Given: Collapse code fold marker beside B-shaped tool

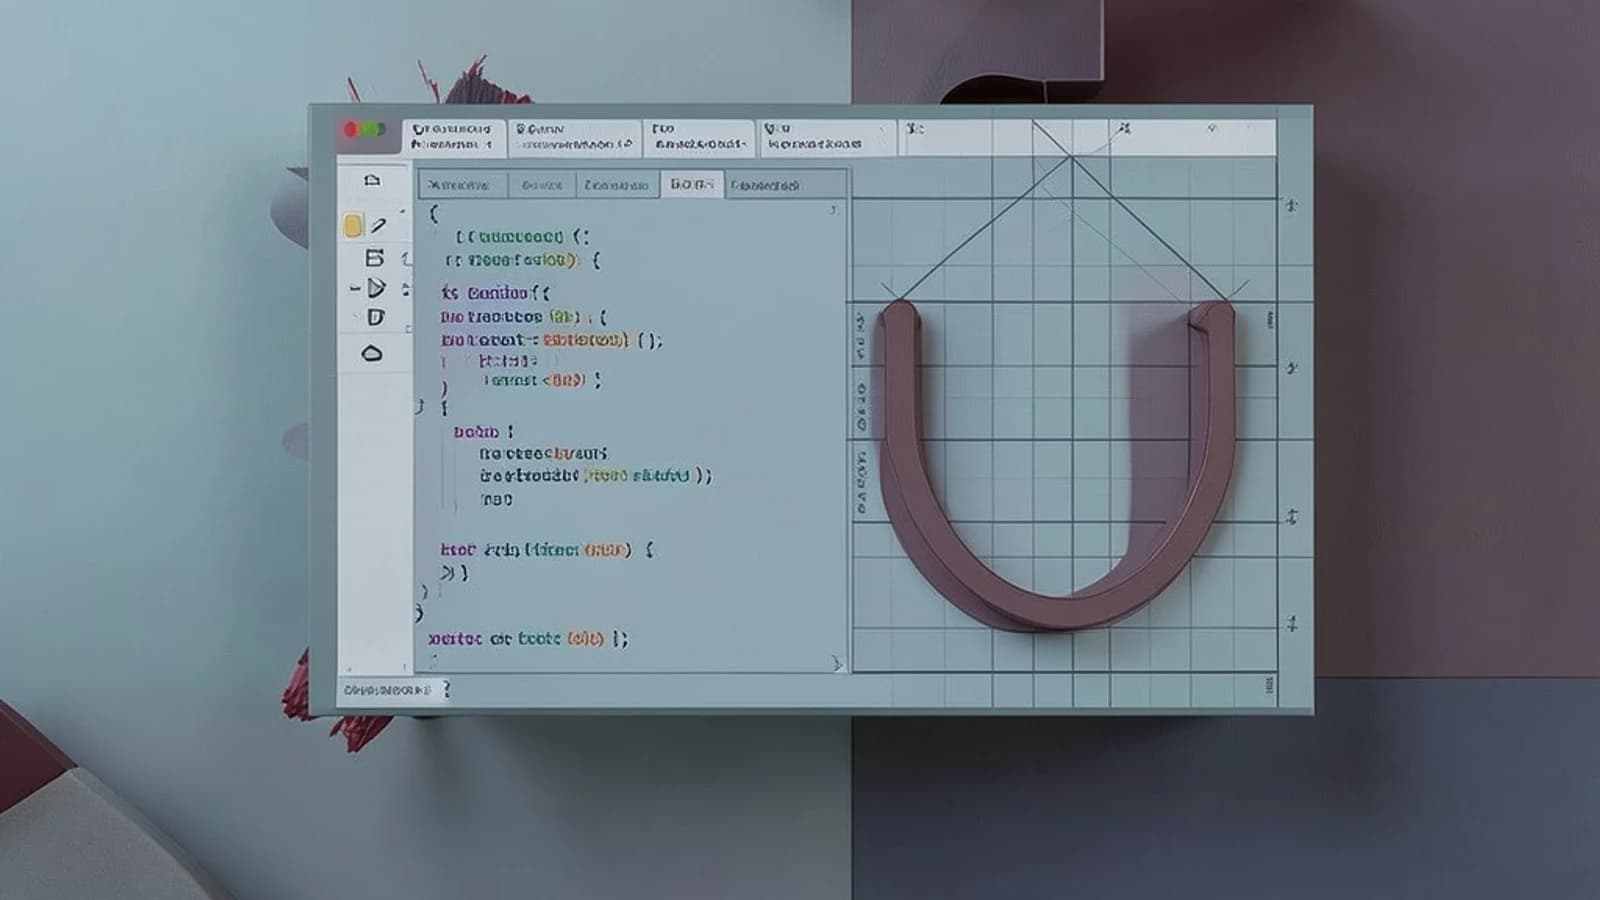Looking at the screenshot, I should (406, 259).
